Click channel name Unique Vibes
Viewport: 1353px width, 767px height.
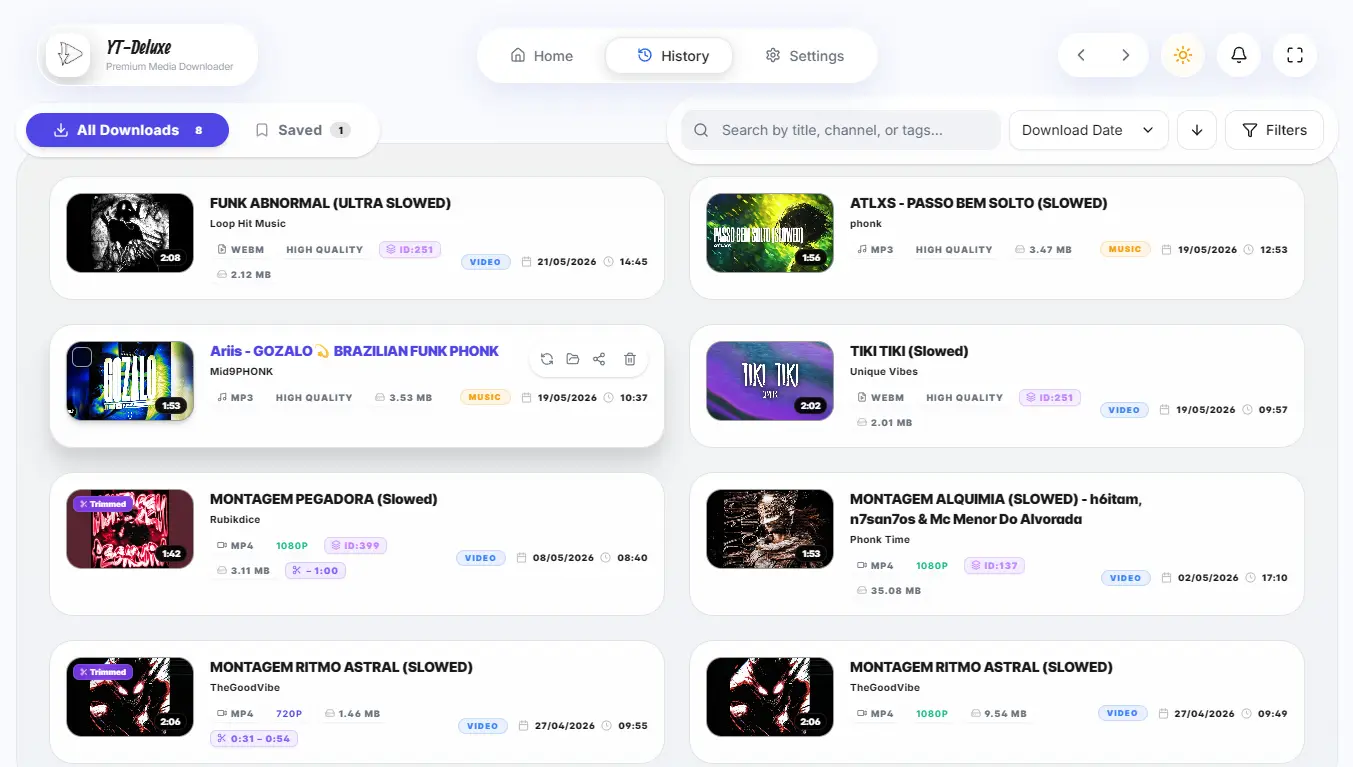click(883, 372)
